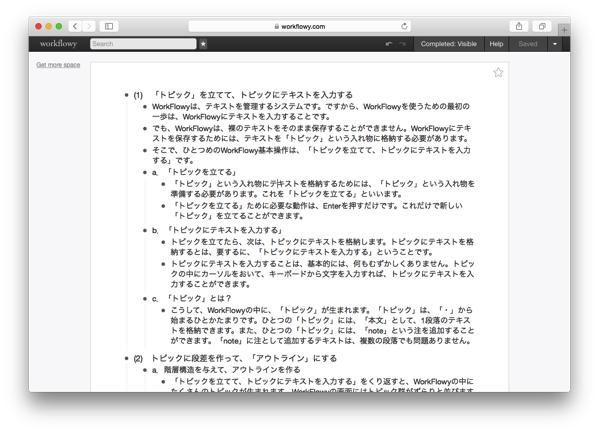Click the bullet for c. 「トピック」とは？
This screenshot has width=599, height=433.
pyautogui.click(x=145, y=298)
